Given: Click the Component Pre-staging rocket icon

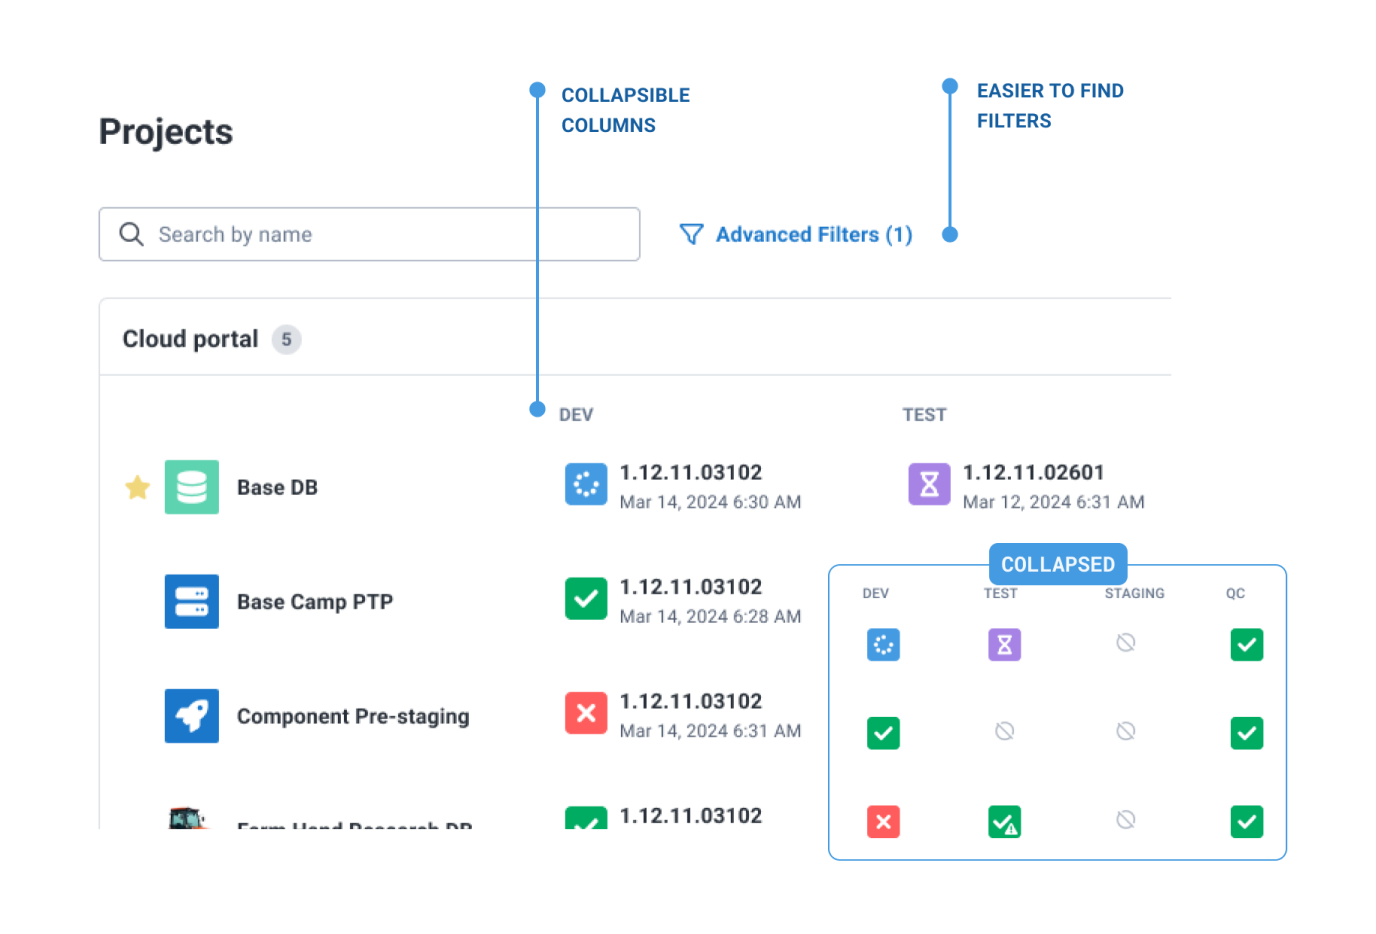Looking at the screenshot, I should tap(191, 716).
